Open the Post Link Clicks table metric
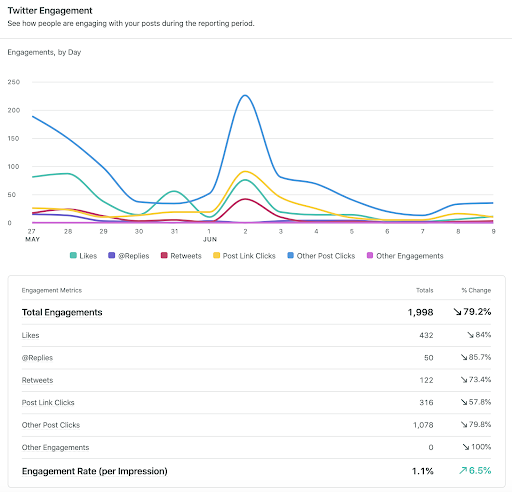The height and width of the screenshot is (492, 512). [48, 403]
